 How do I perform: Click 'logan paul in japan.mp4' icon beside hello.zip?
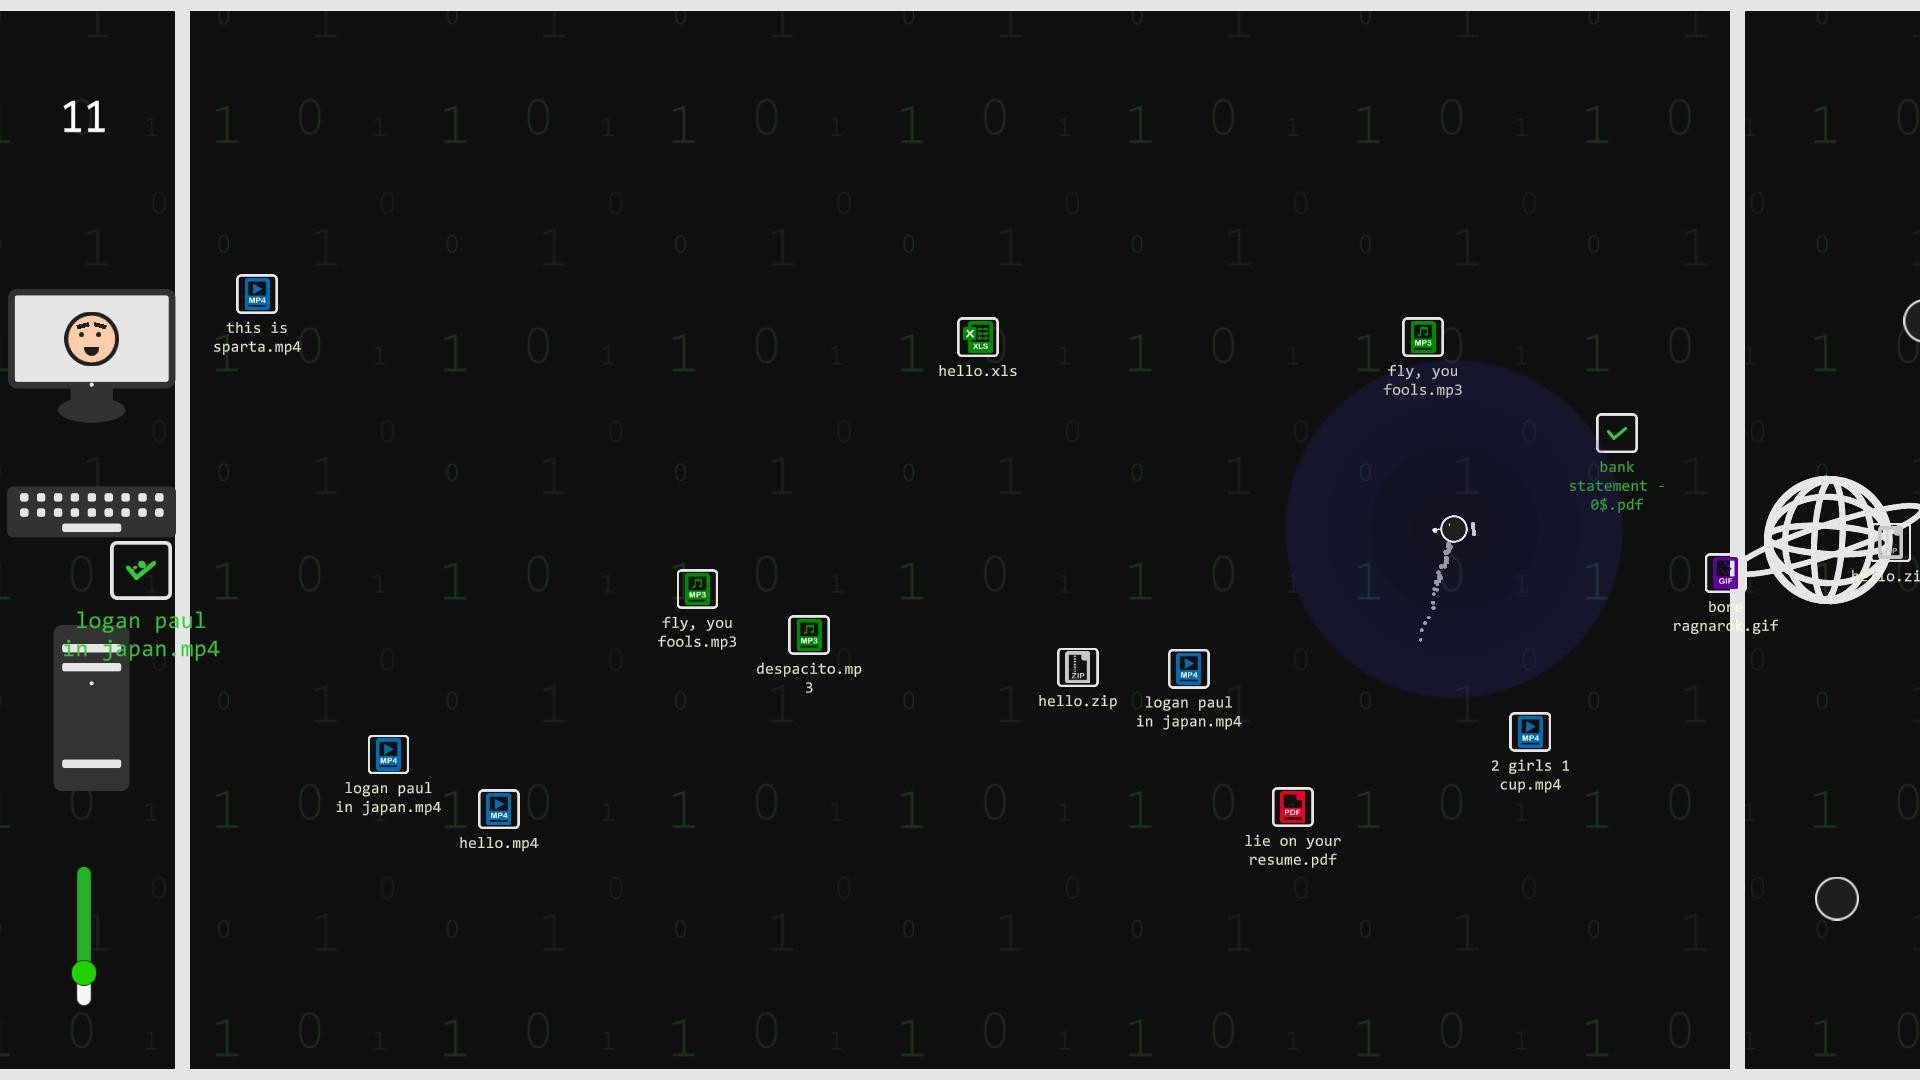point(1188,669)
